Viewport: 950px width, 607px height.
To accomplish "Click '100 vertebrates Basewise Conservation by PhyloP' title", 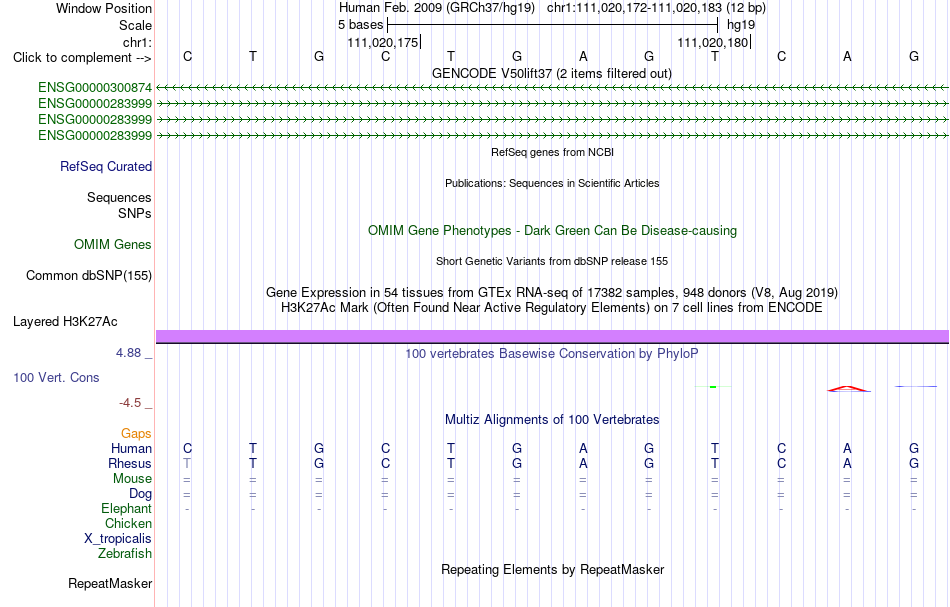I will (x=552, y=354).
